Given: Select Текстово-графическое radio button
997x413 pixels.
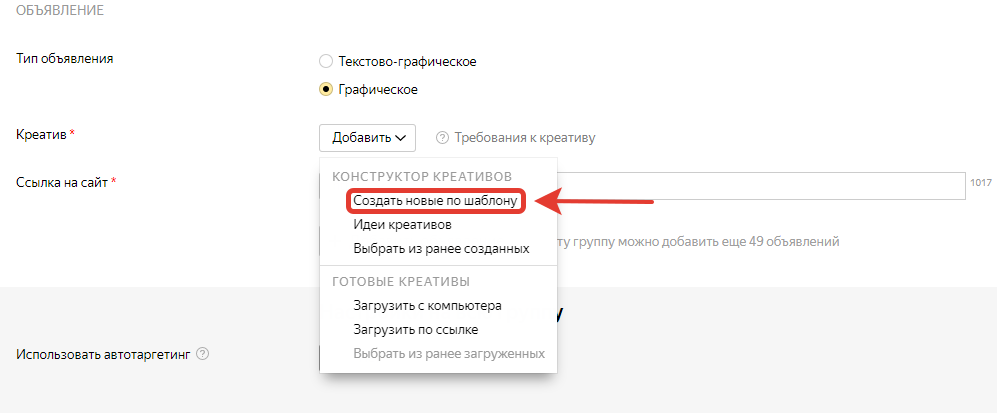Looking at the screenshot, I should [326, 62].
